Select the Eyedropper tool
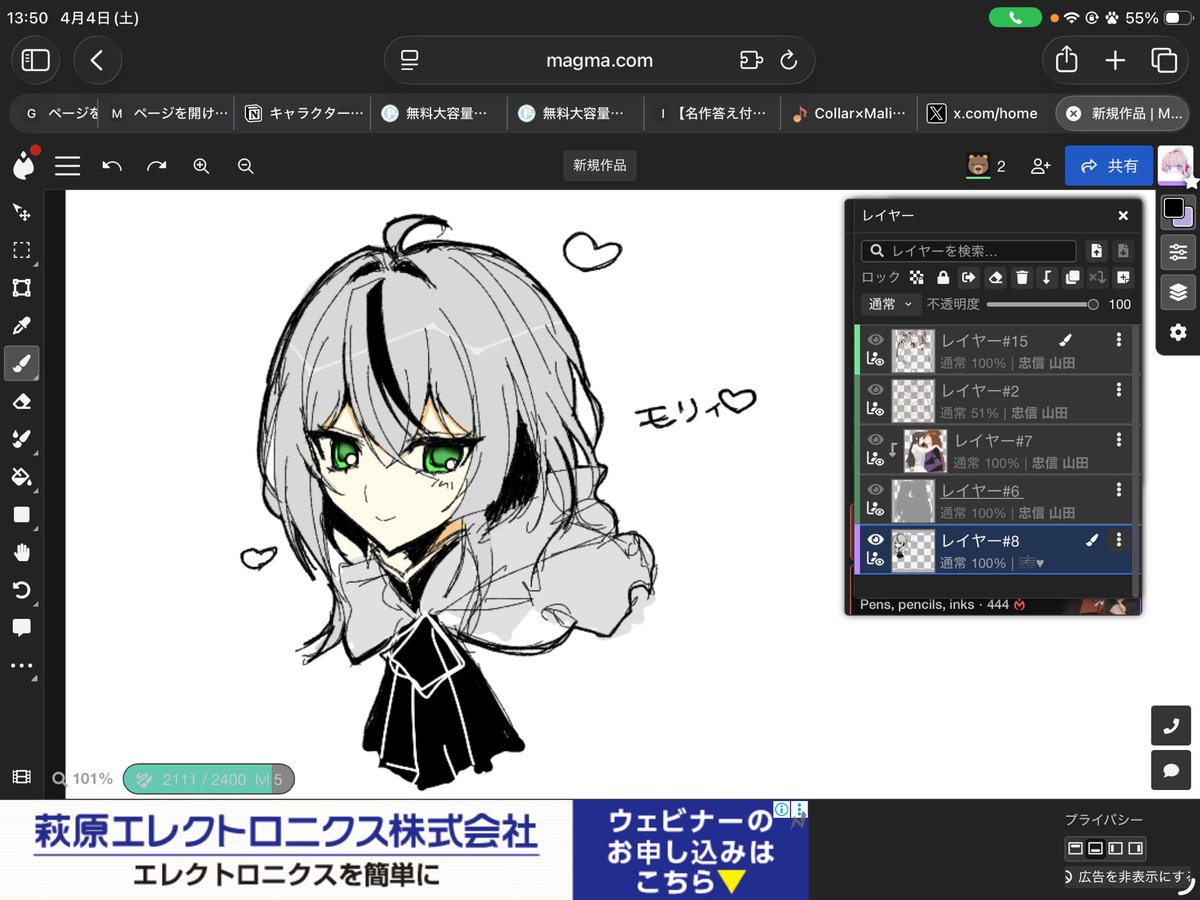1200x900 pixels. tap(22, 325)
